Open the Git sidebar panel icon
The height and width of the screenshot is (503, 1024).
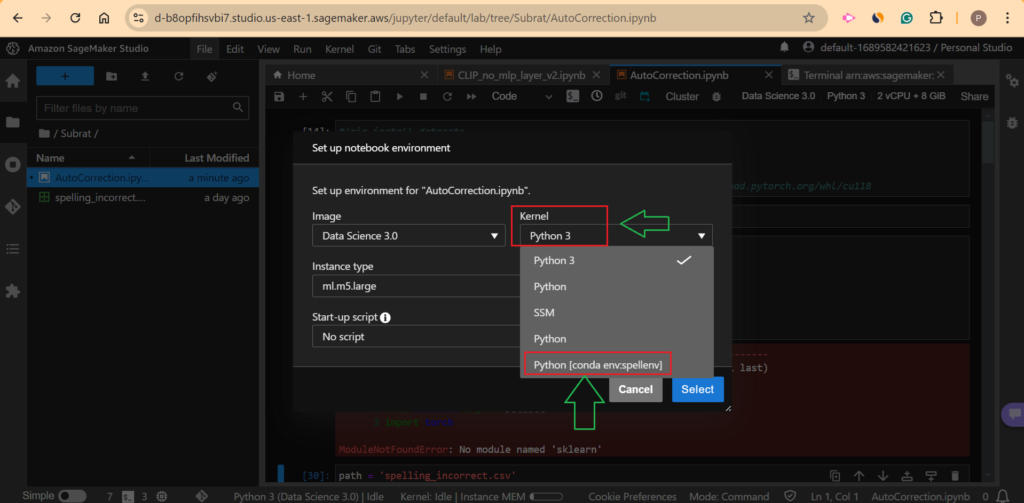pos(14,206)
